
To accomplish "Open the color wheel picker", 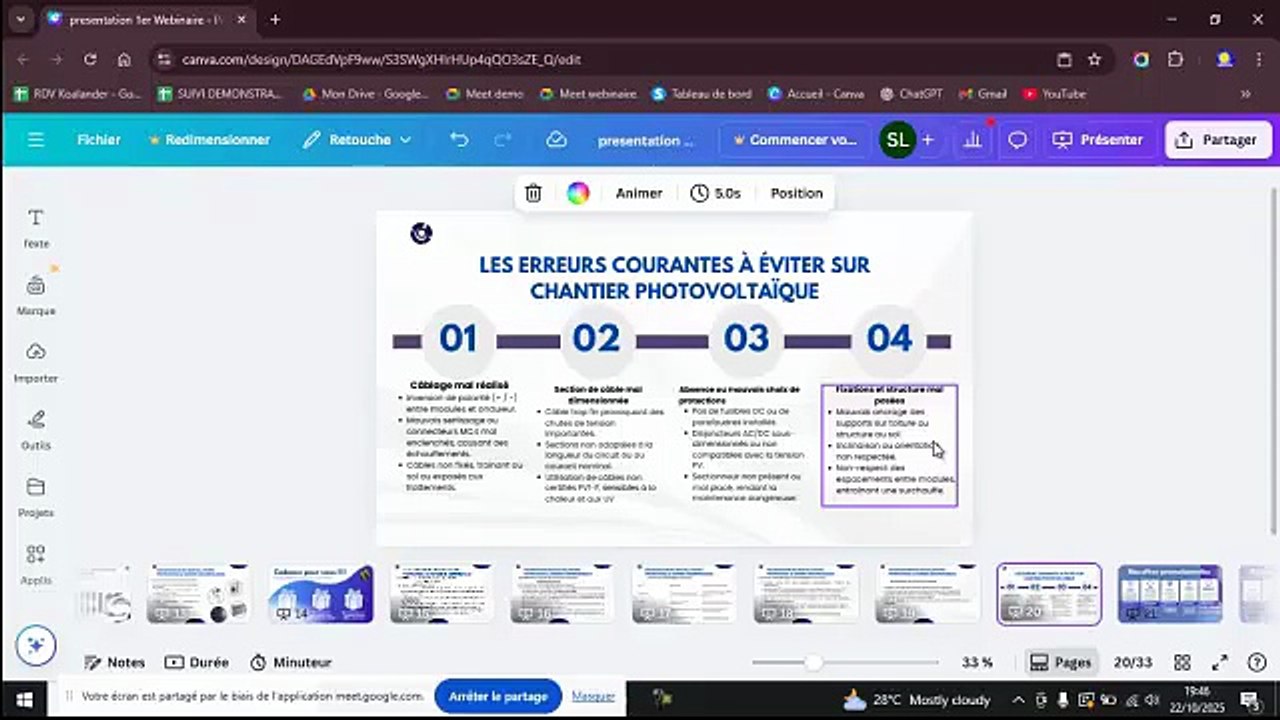I will pos(578,193).
